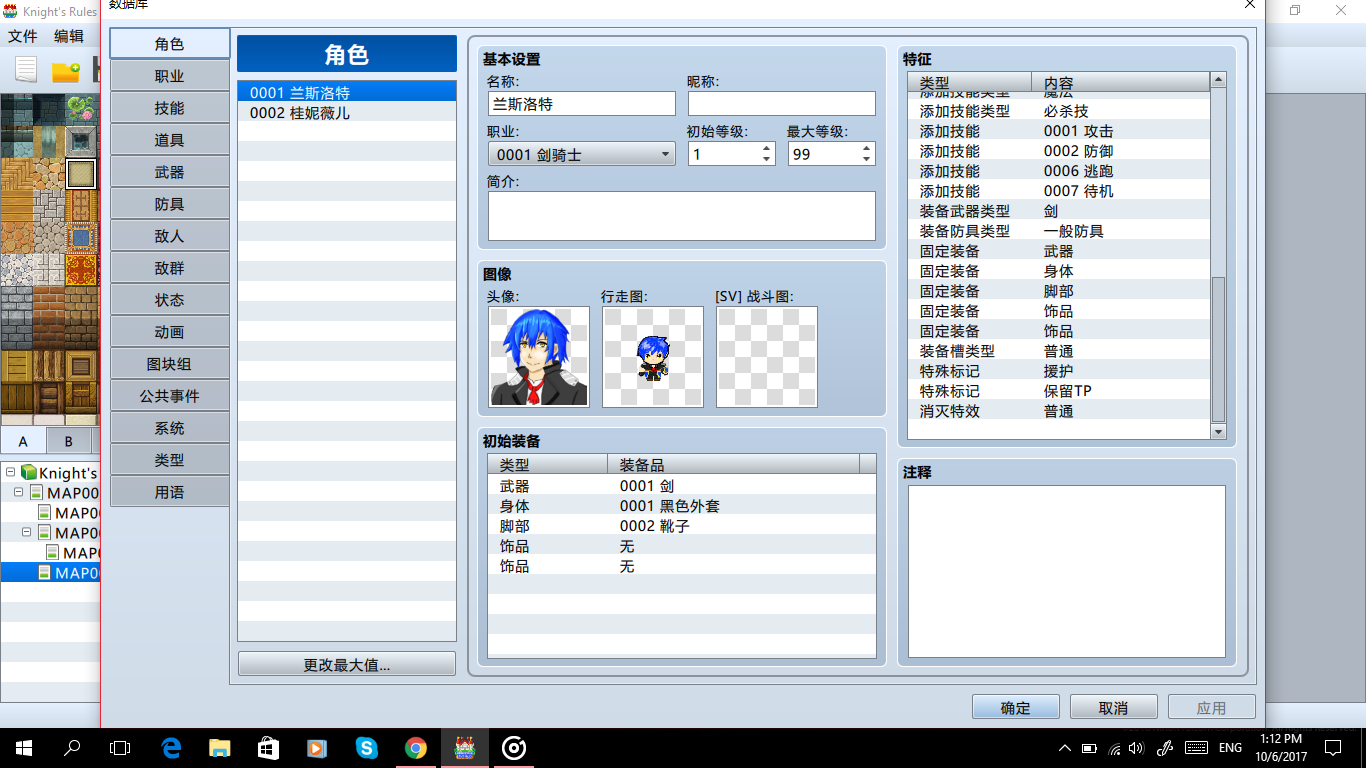This screenshot has width=1366, height=768.
Task: Click the 特征 list scroll-down arrow
Action: pyautogui.click(x=1218, y=431)
